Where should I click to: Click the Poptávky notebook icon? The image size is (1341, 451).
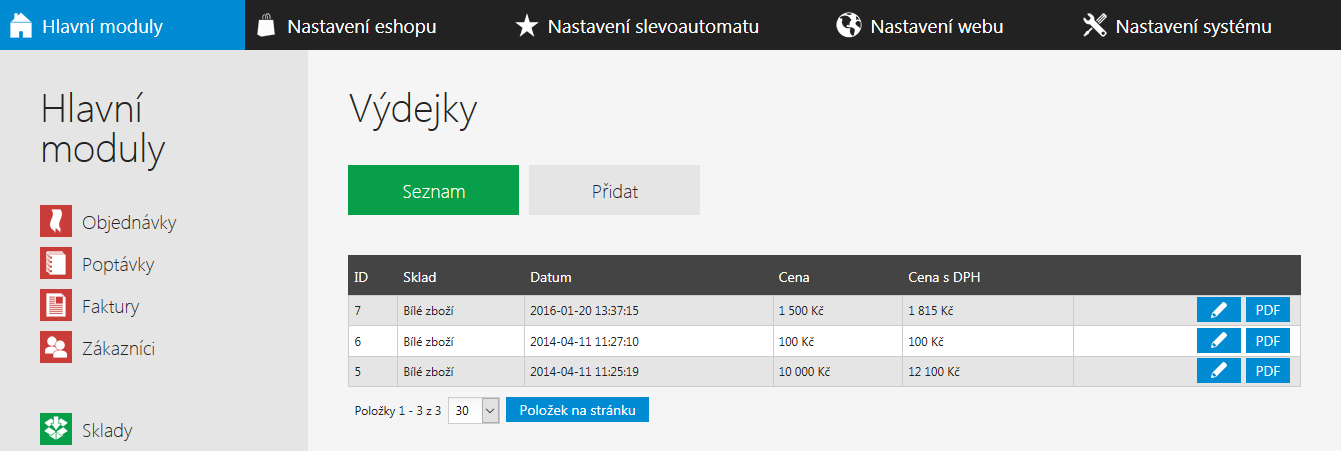(56, 263)
